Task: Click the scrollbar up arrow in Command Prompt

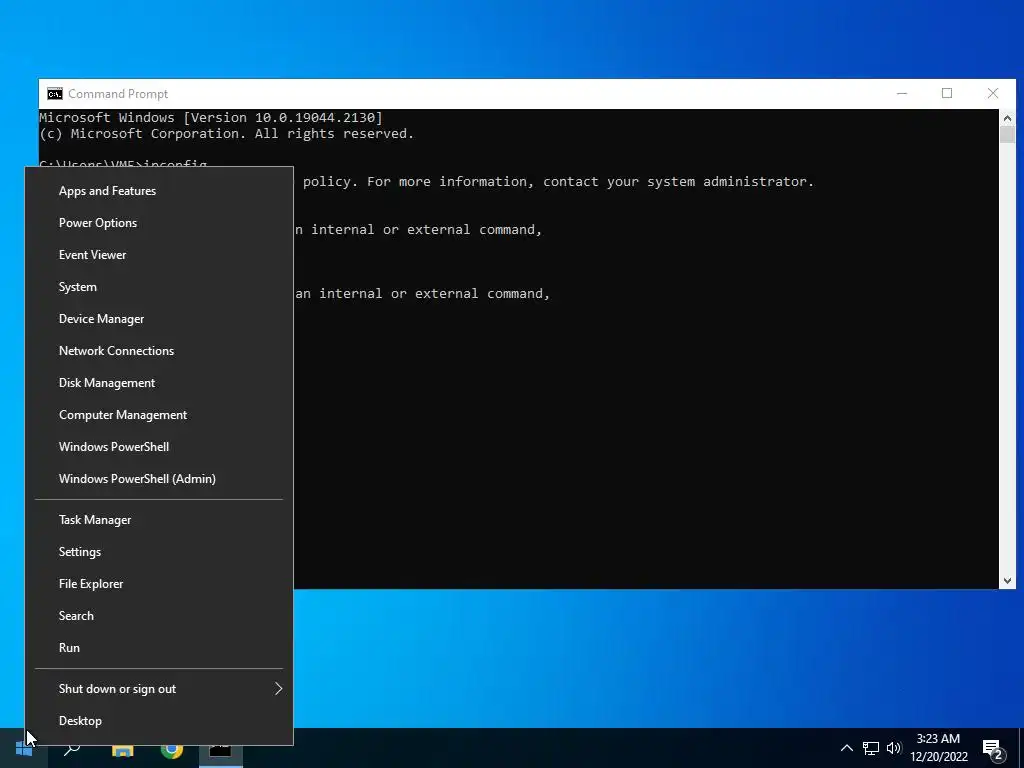Action: [1007, 118]
